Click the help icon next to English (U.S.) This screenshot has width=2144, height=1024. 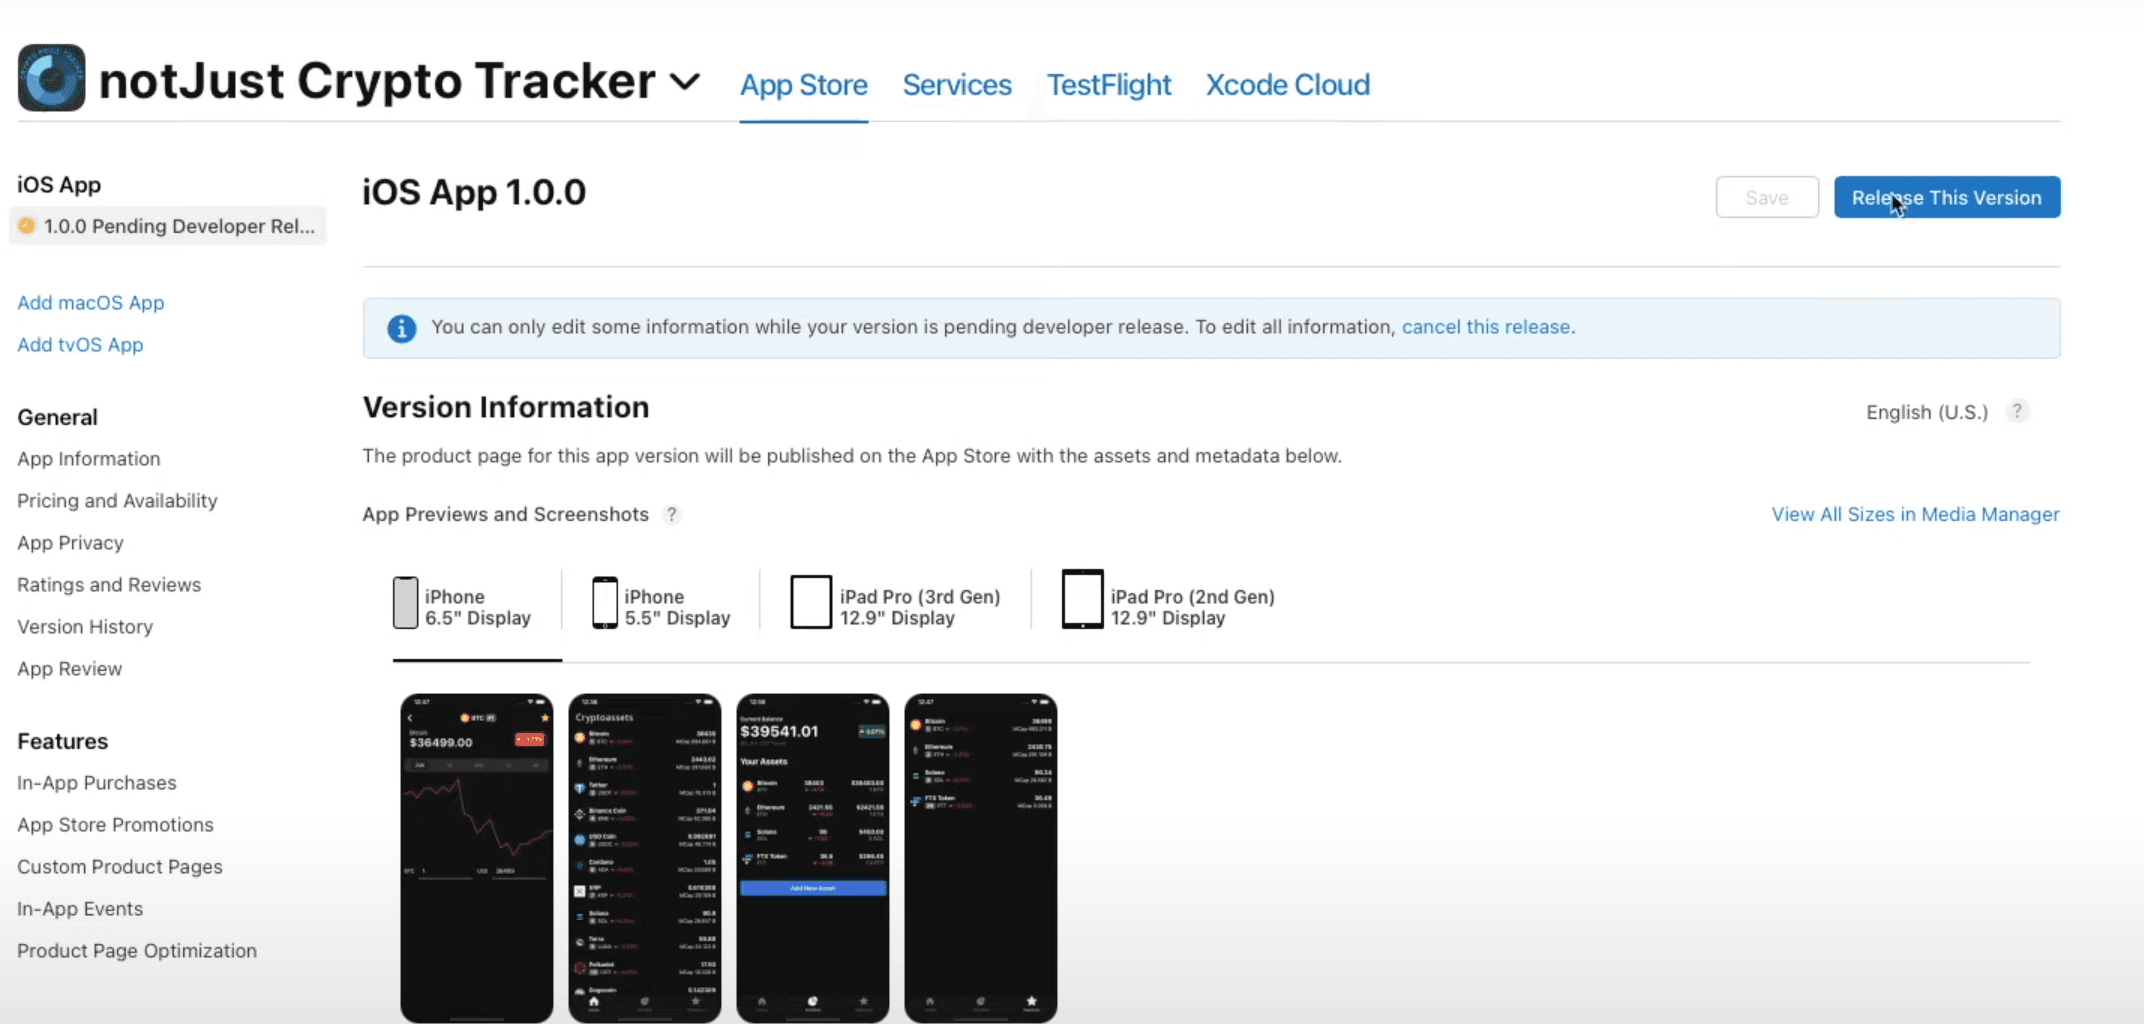pyautogui.click(x=2017, y=411)
